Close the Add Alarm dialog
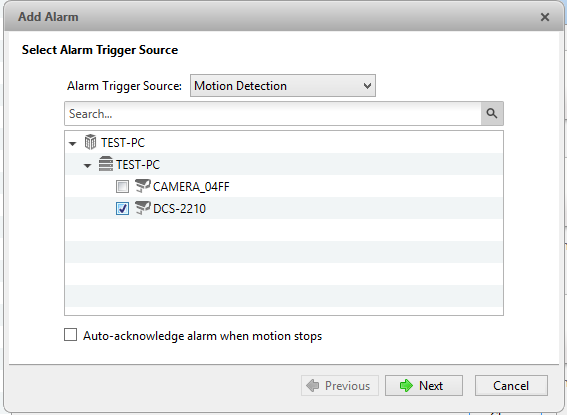 point(545,17)
